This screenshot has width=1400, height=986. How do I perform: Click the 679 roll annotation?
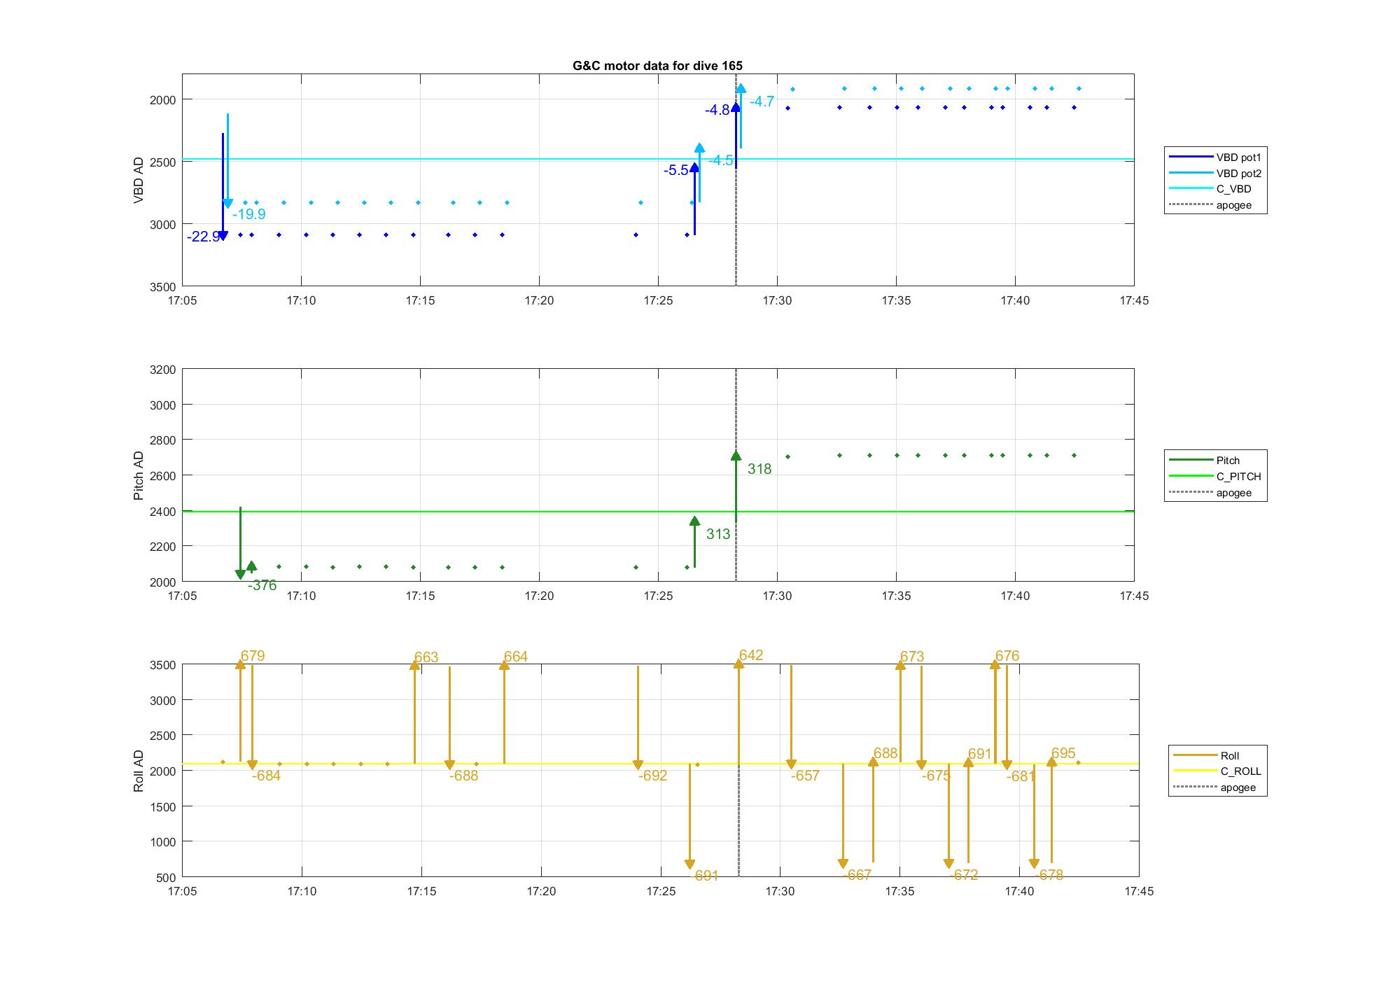pos(252,656)
